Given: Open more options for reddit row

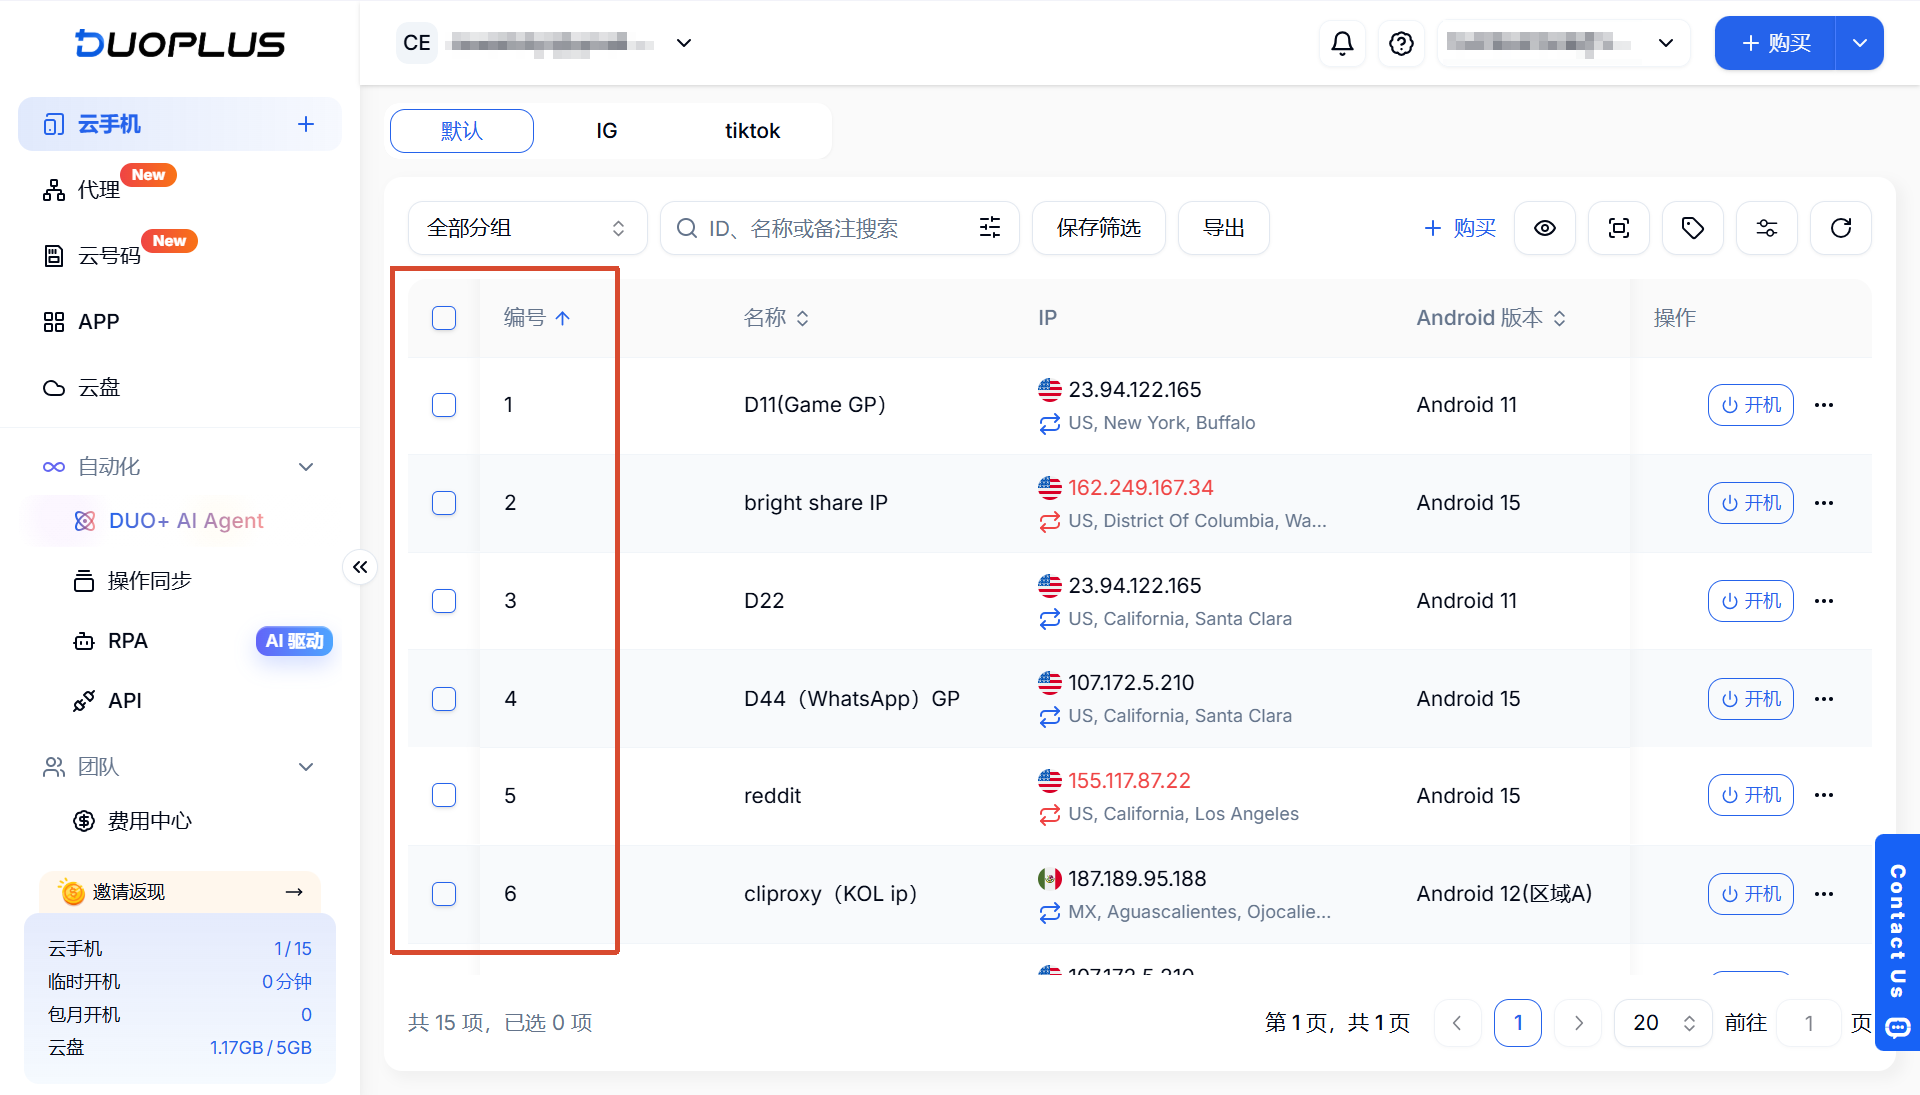Looking at the screenshot, I should [1824, 795].
